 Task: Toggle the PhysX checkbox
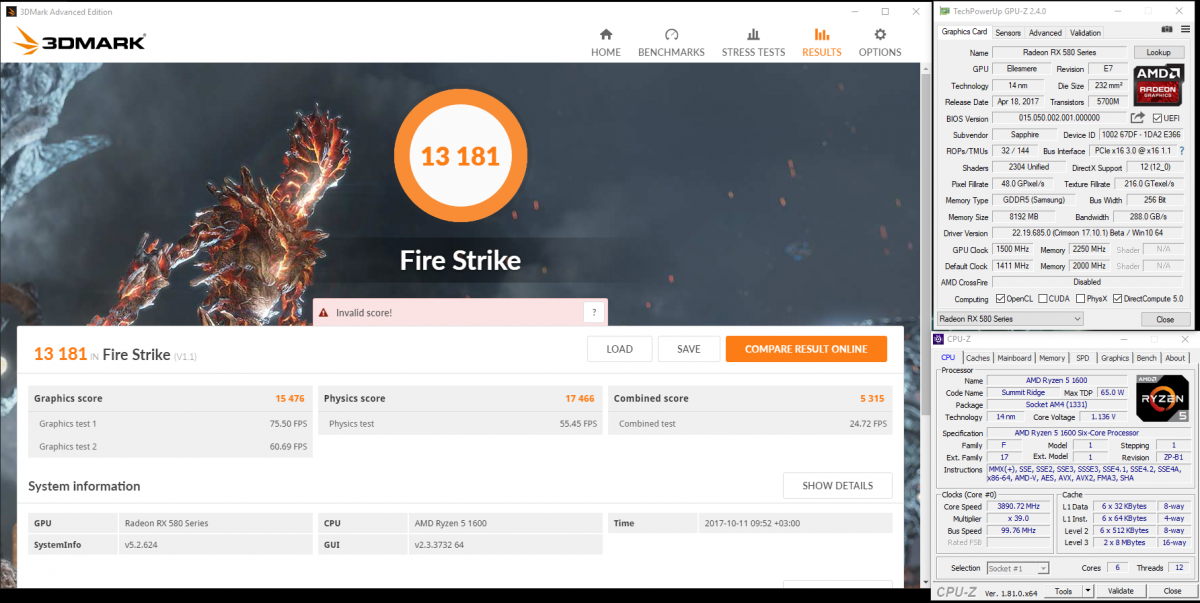(x=1082, y=298)
